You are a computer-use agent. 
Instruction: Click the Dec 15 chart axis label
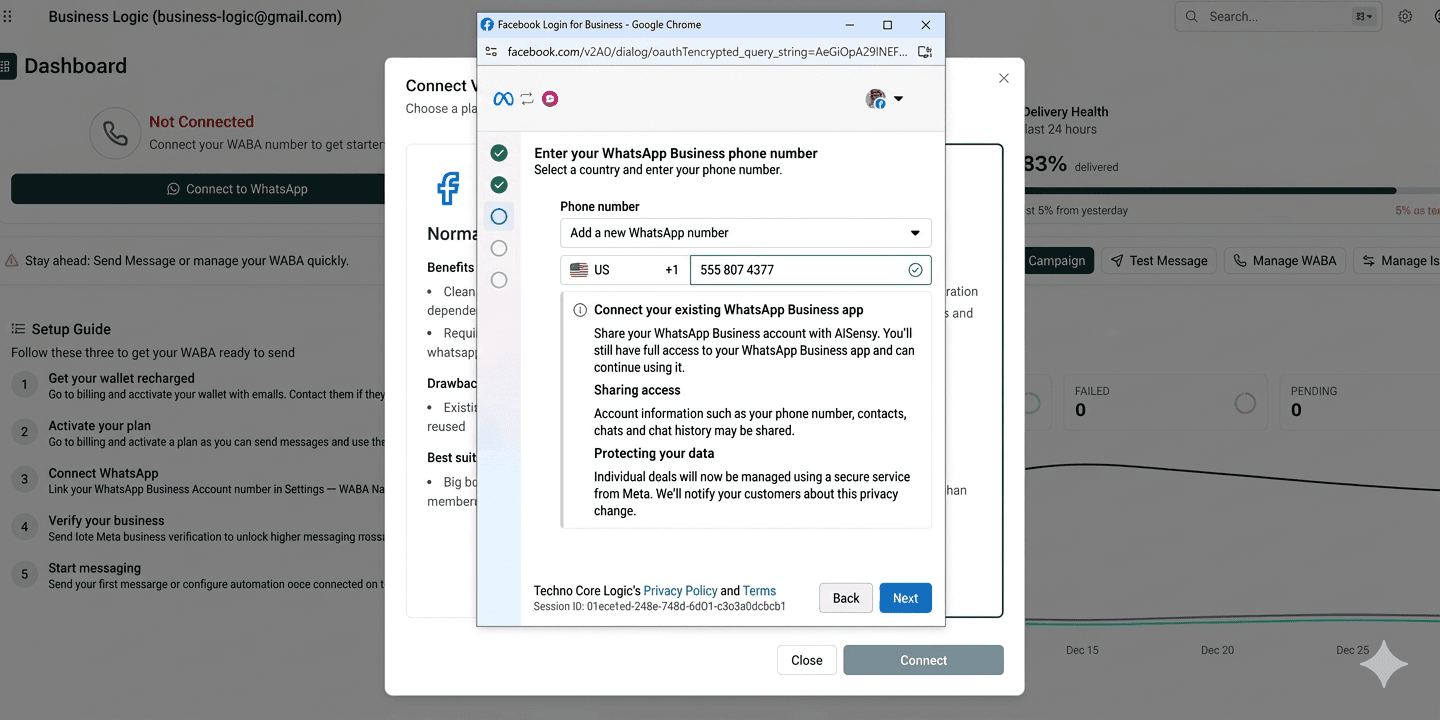click(x=1082, y=650)
